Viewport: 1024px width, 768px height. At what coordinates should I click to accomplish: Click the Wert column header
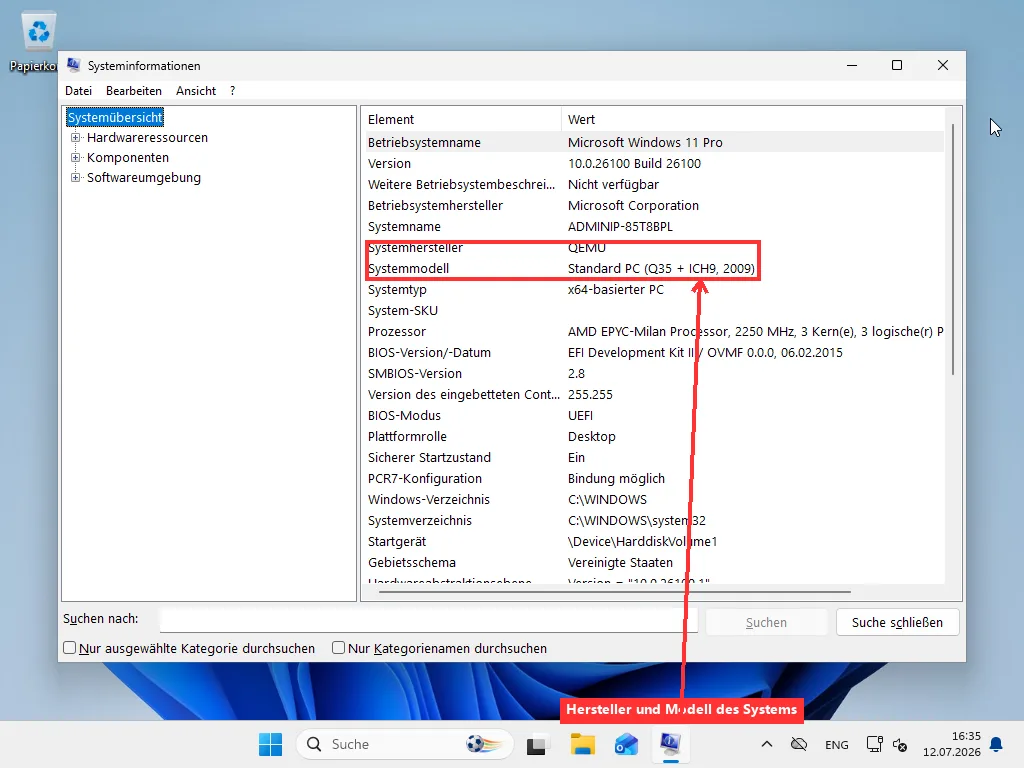coord(752,120)
